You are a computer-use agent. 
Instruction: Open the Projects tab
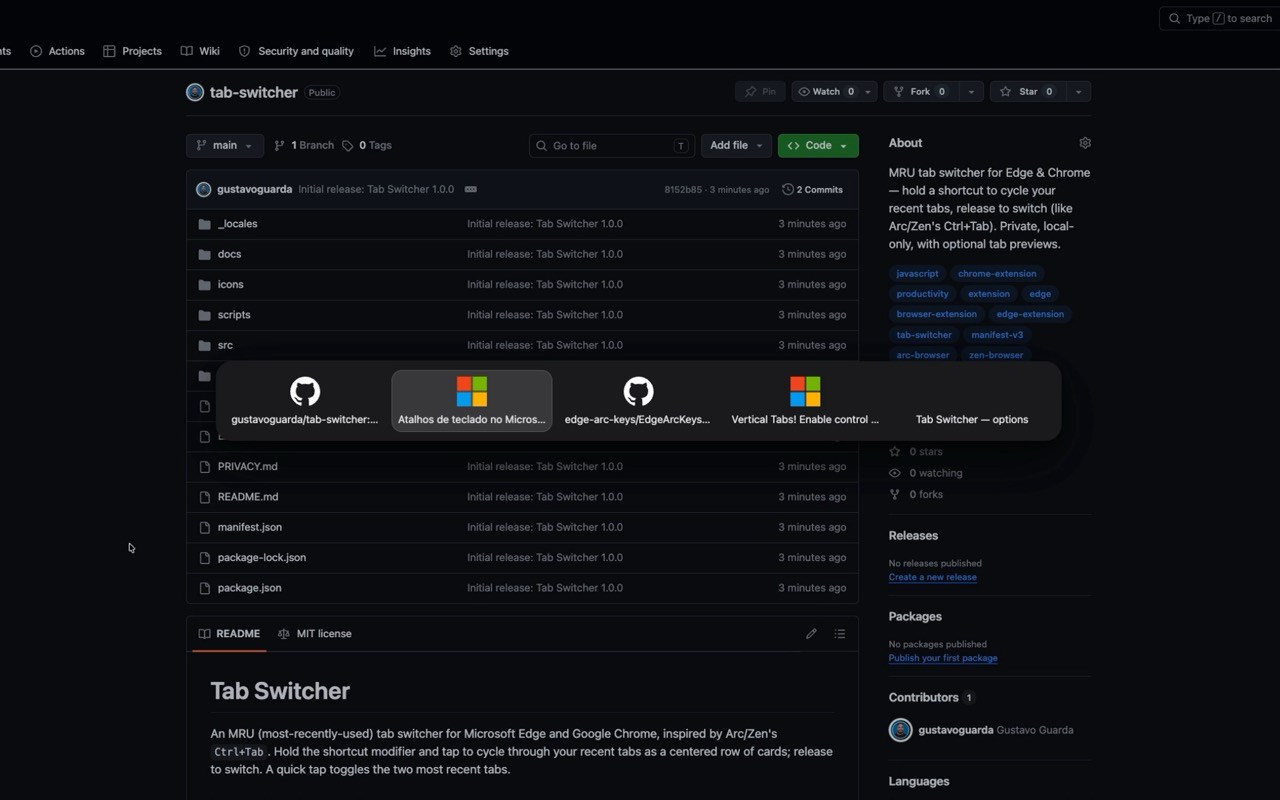[132, 51]
